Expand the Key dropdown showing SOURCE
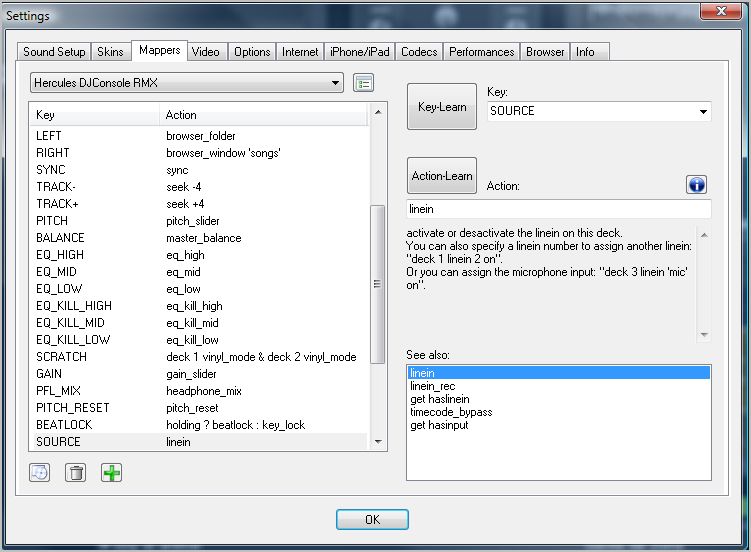This screenshot has height=552, width=751. point(598,111)
